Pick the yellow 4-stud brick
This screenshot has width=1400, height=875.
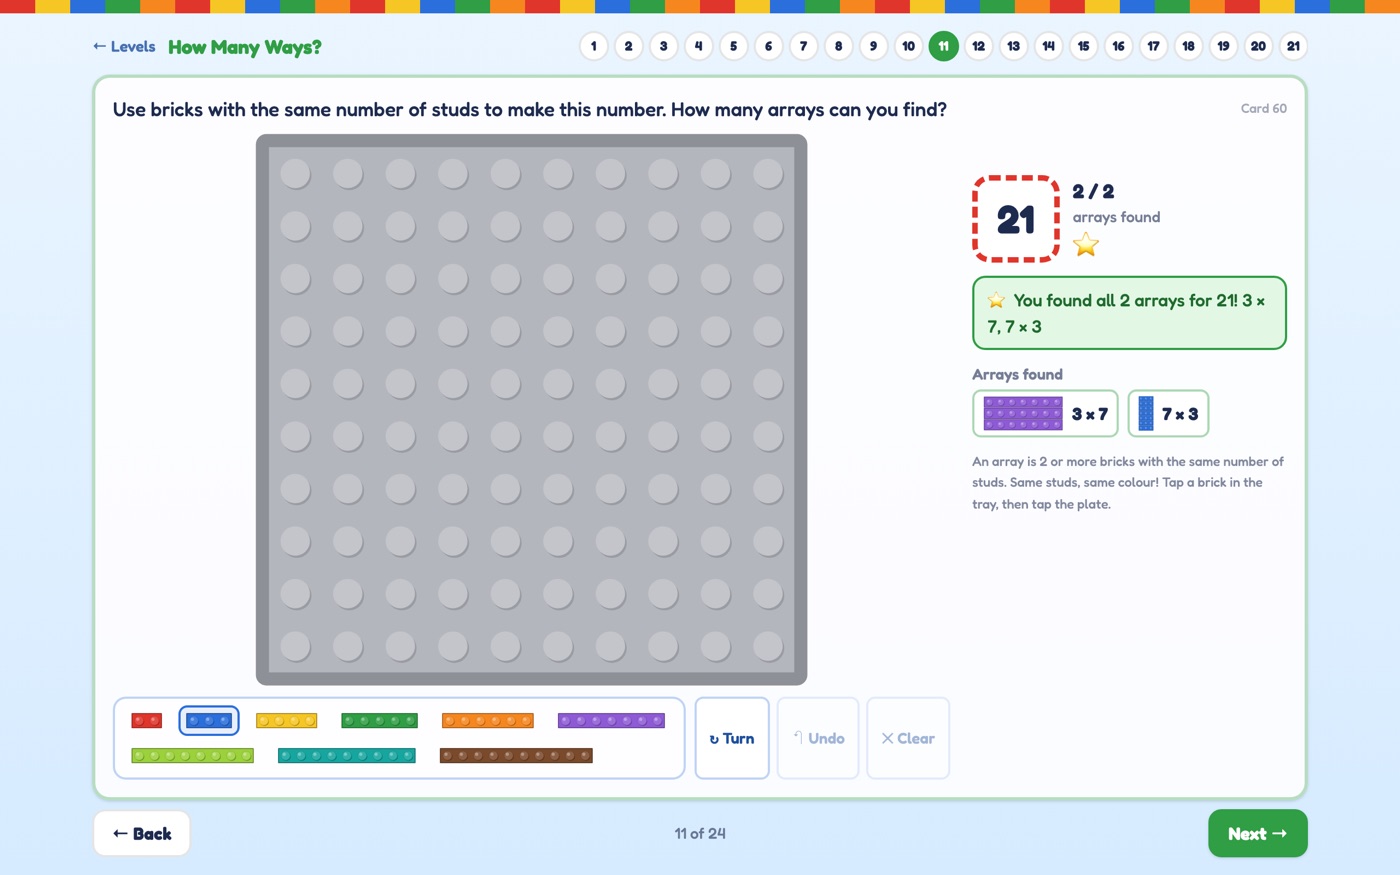point(286,720)
